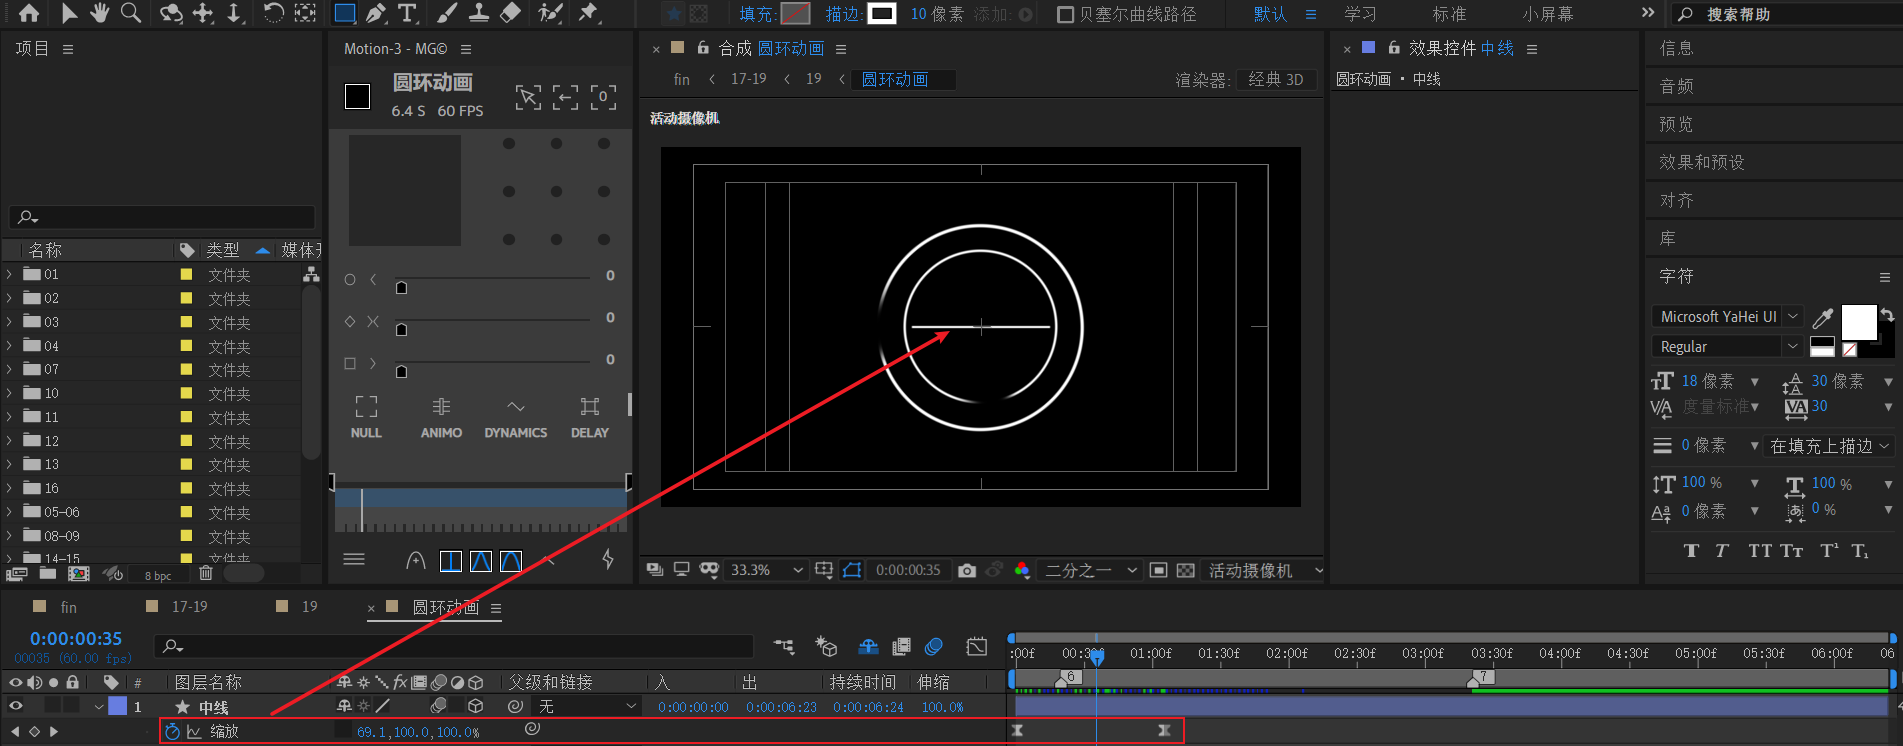Image resolution: width=1903 pixels, height=746 pixels.
Task: Click the current time 0:00:00:35 in timeline
Action: tap(76, 638)
